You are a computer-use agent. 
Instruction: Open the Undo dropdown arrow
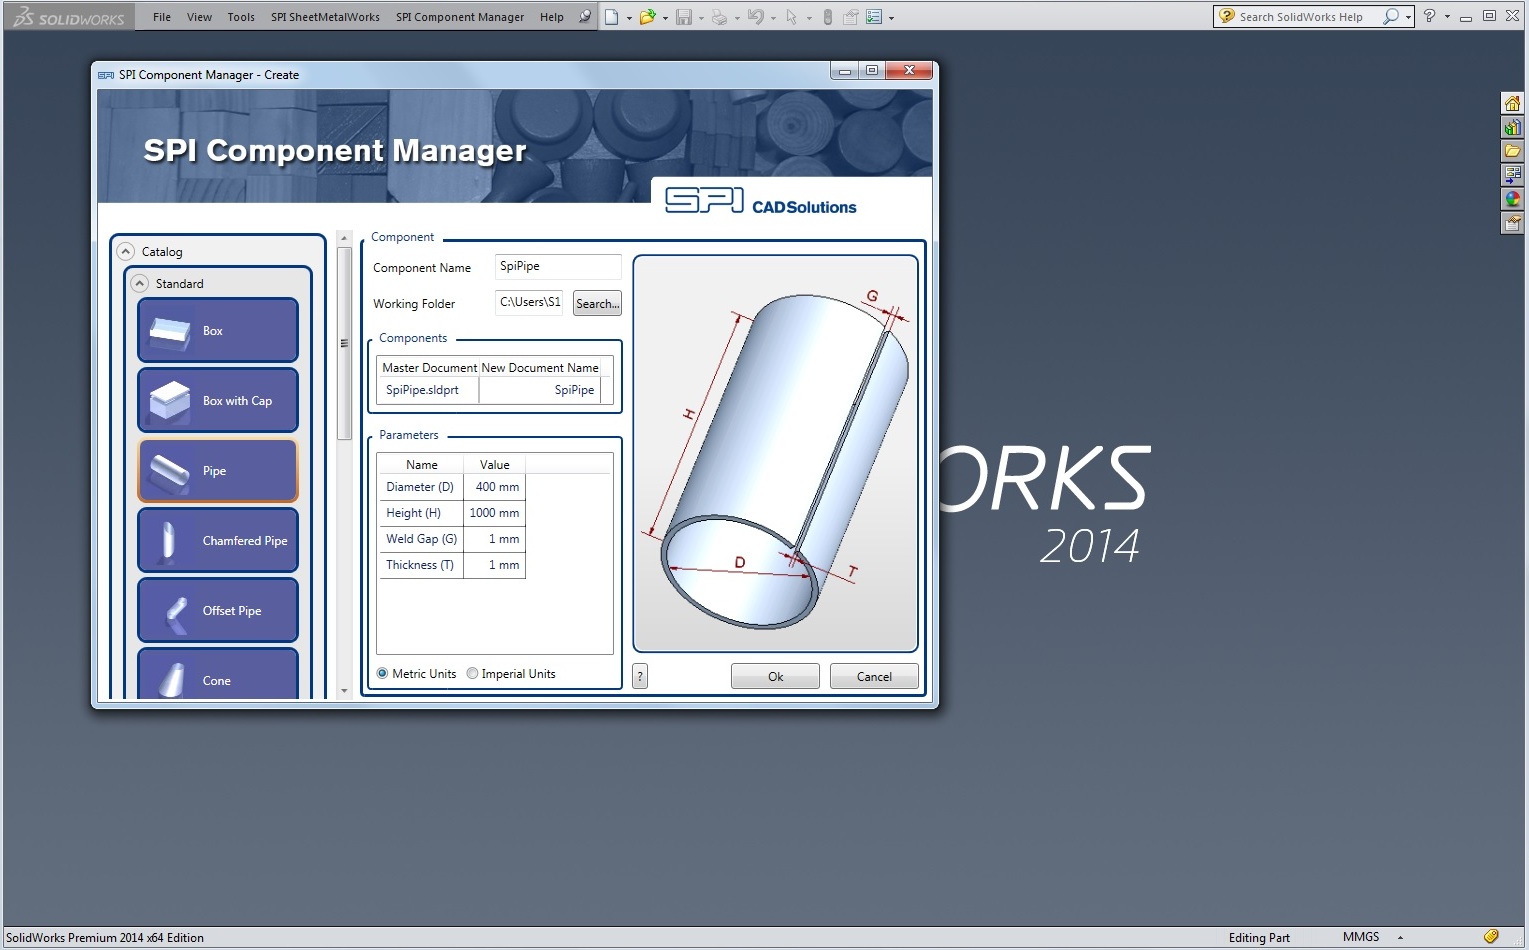pyautogui.click(x=773, y=18)
